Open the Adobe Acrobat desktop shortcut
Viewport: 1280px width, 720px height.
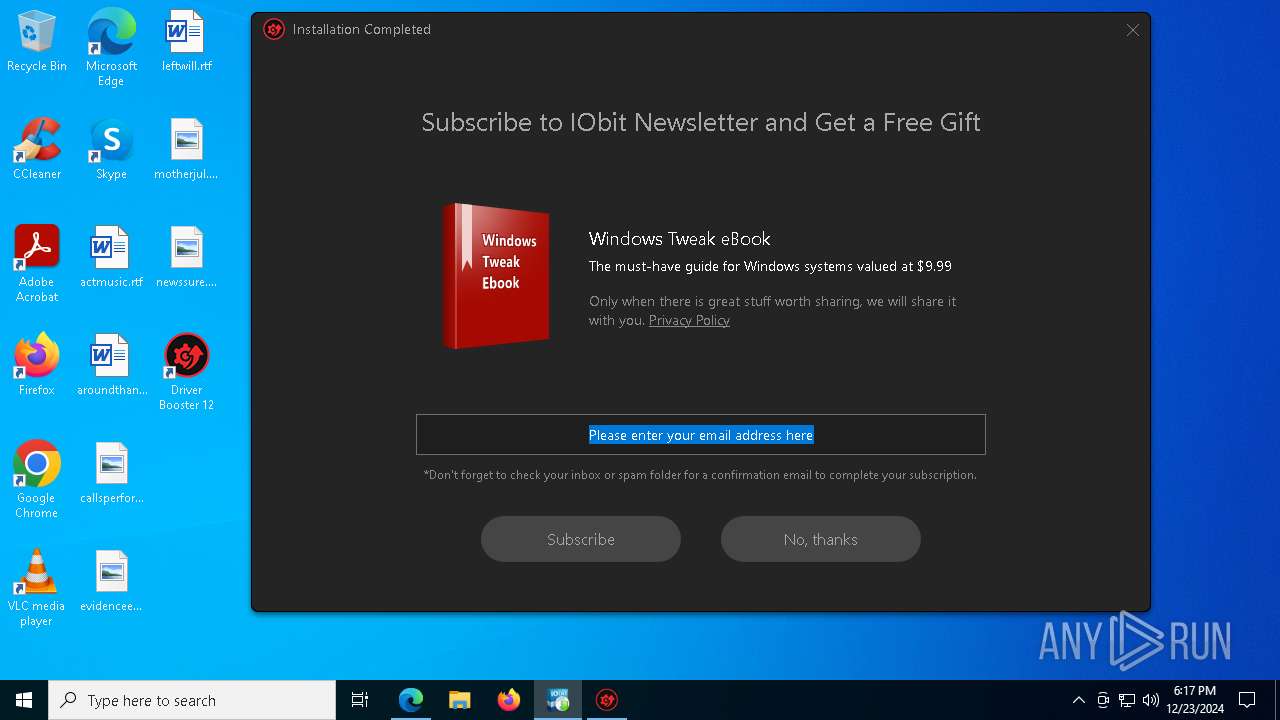coord(37,264)
